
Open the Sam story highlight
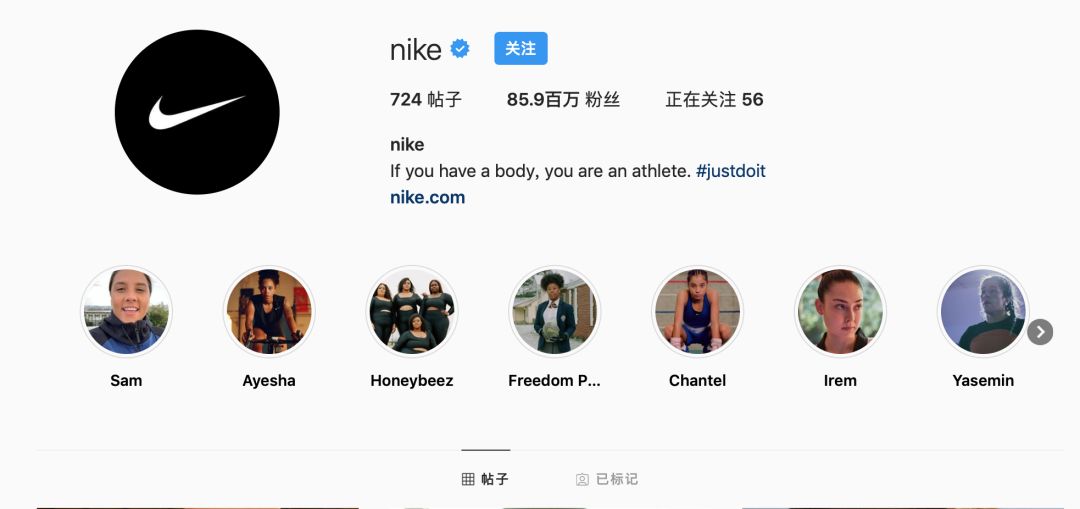click(126, 311)
